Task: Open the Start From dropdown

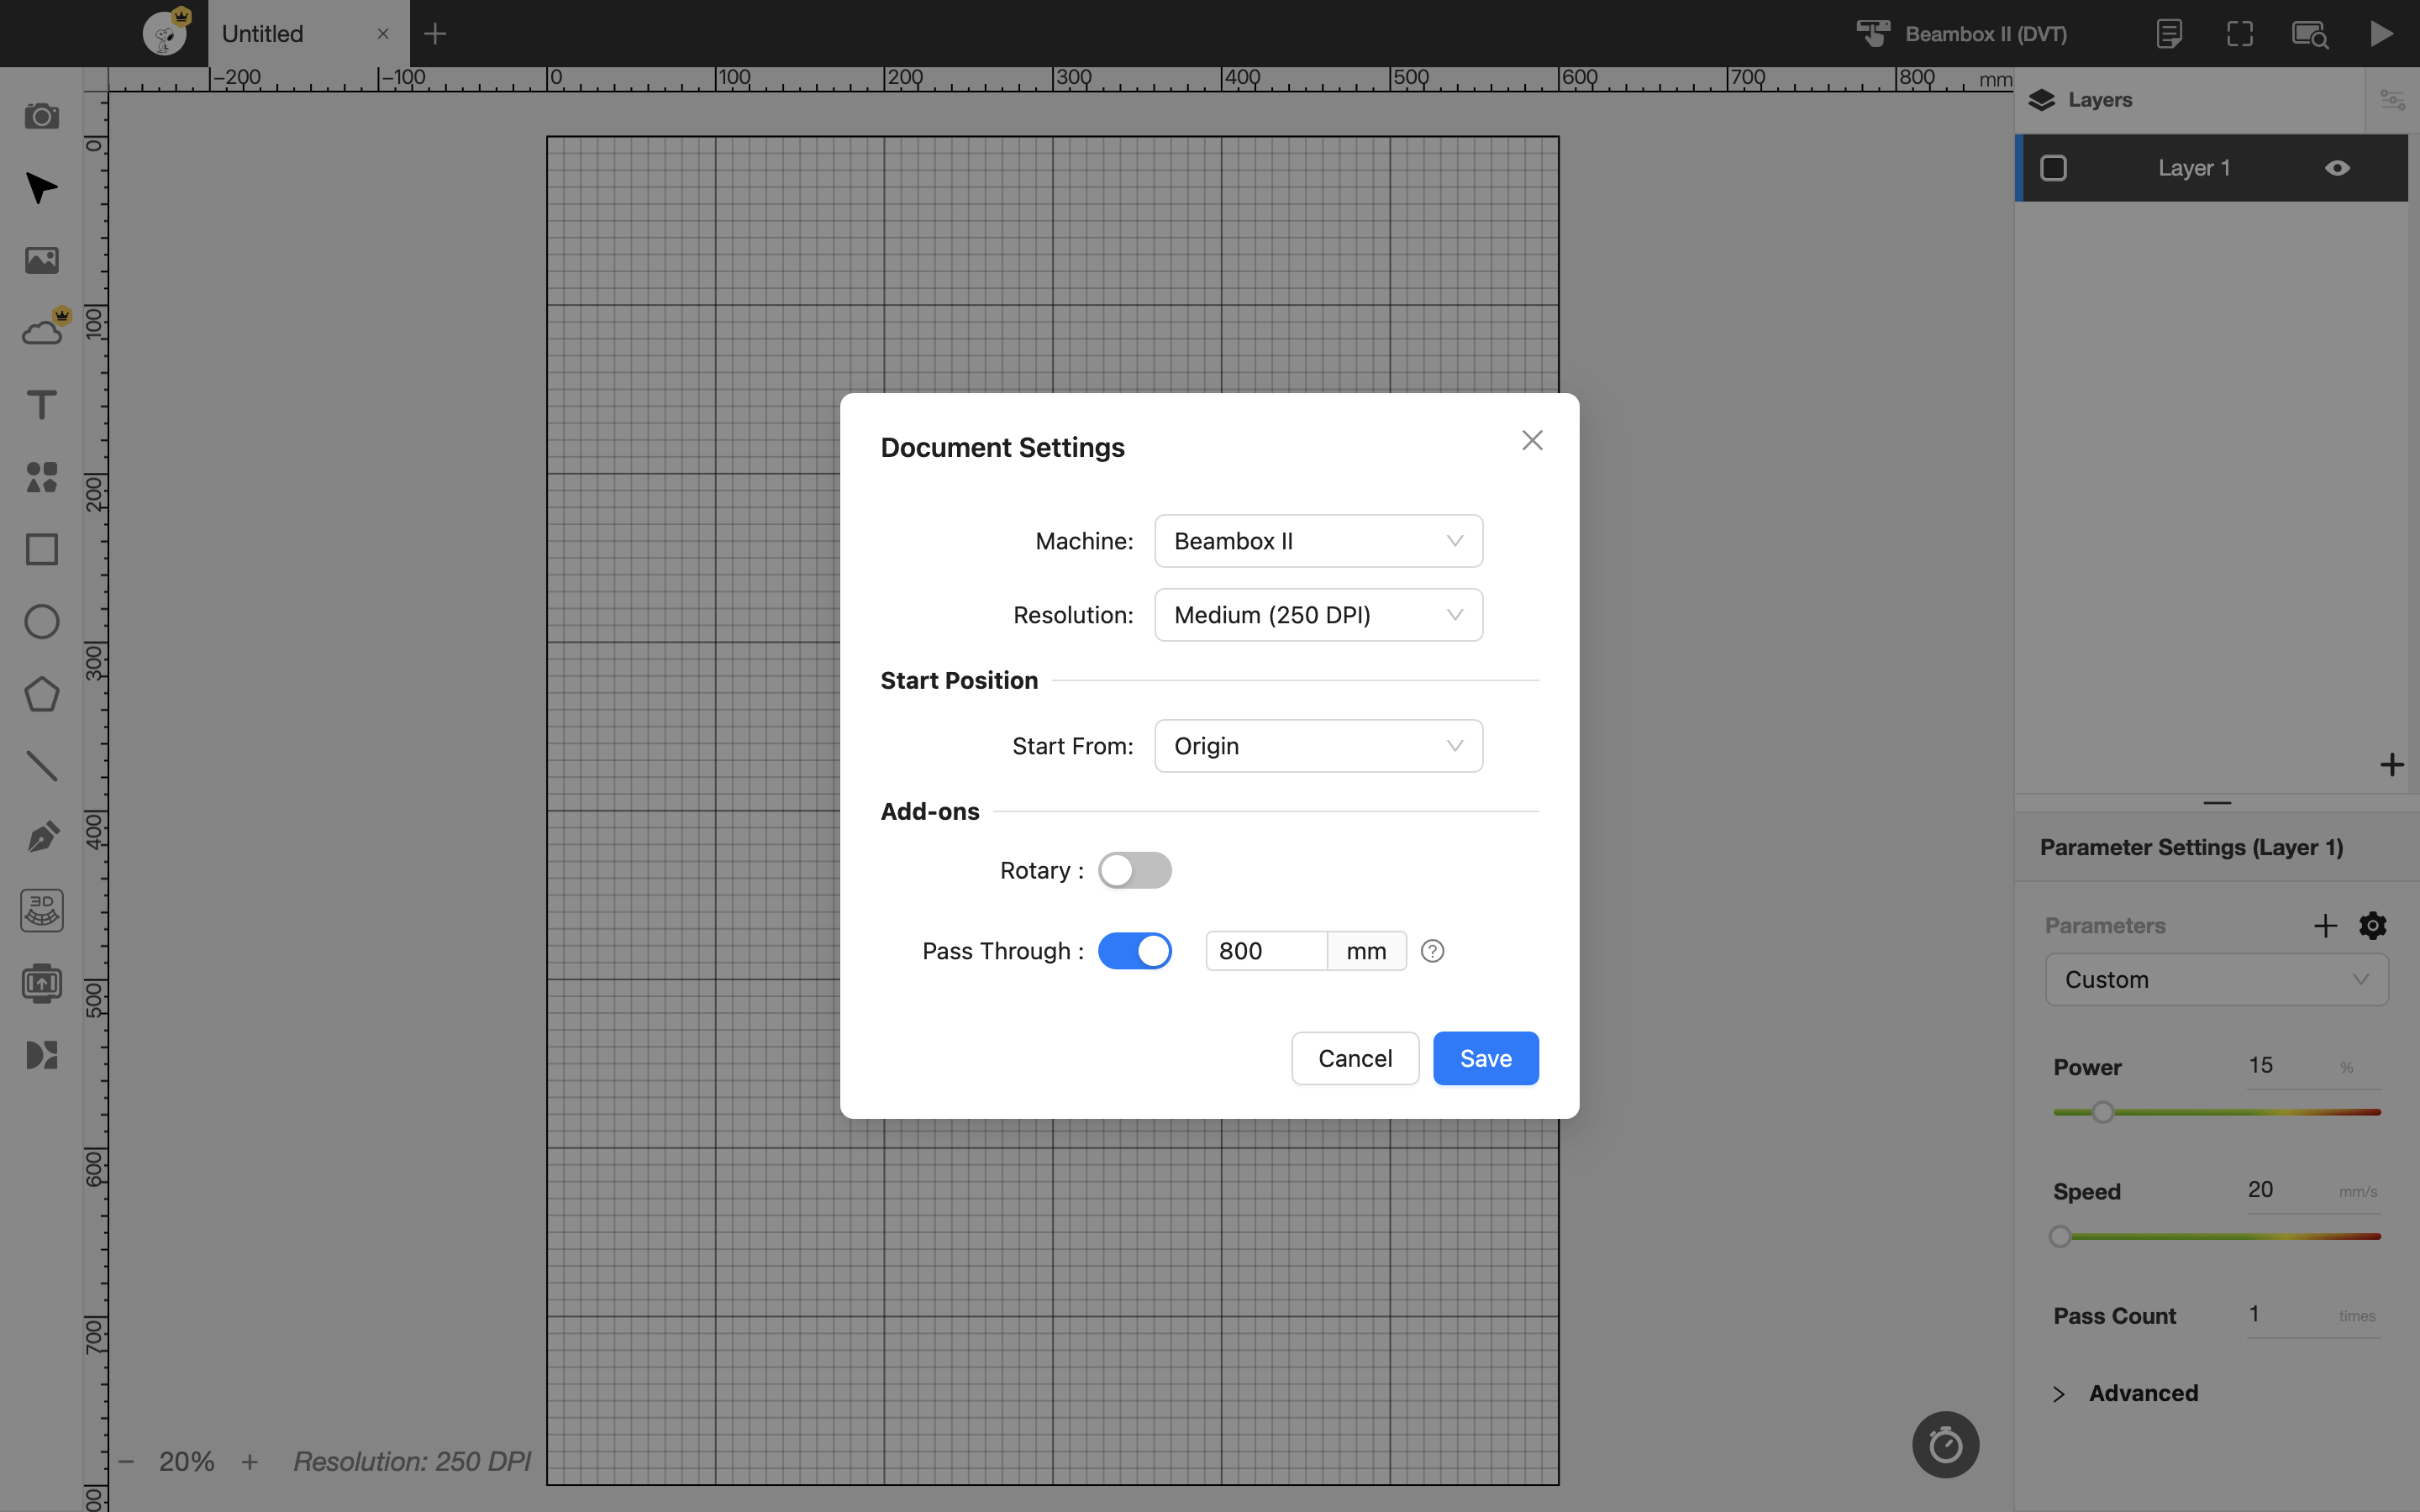Action: pyautogui.click(x=1318, y=746)
